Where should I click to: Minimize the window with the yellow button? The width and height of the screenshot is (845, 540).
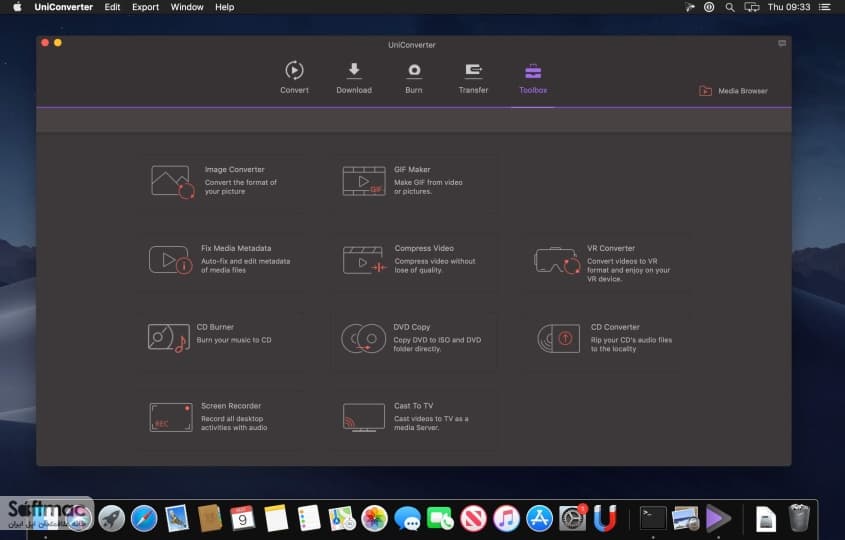coord(58,43)
